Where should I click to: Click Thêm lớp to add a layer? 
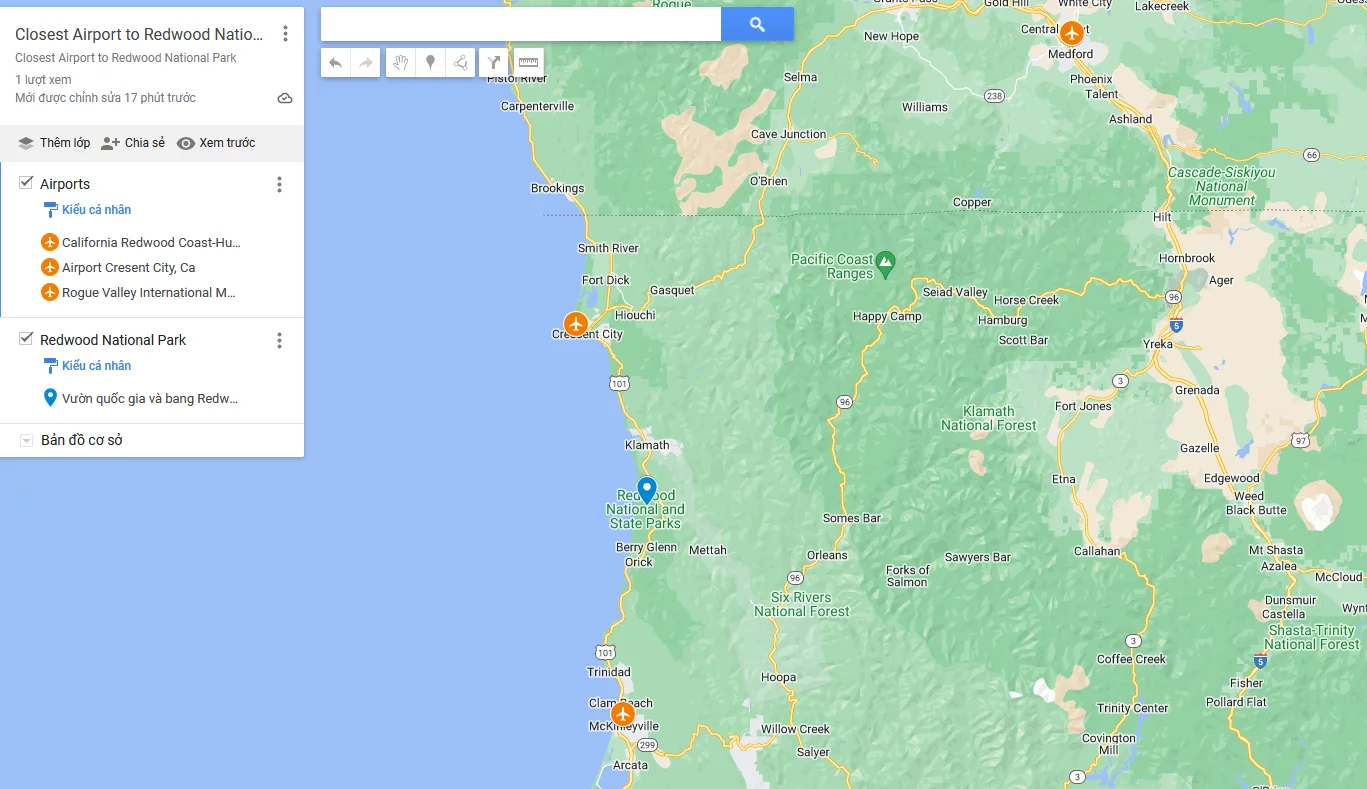(65, 143)
